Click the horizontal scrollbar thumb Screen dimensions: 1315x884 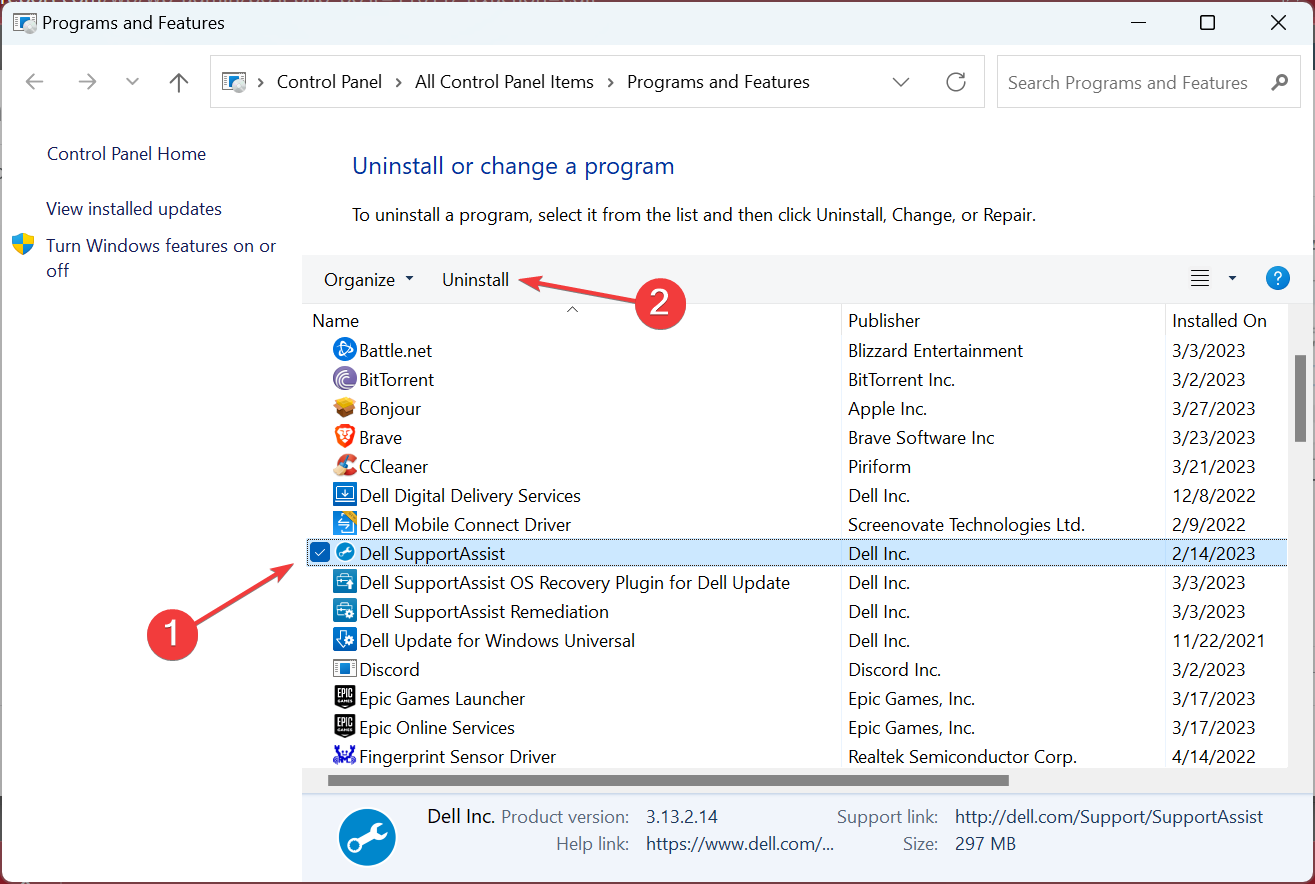(668, 780)
